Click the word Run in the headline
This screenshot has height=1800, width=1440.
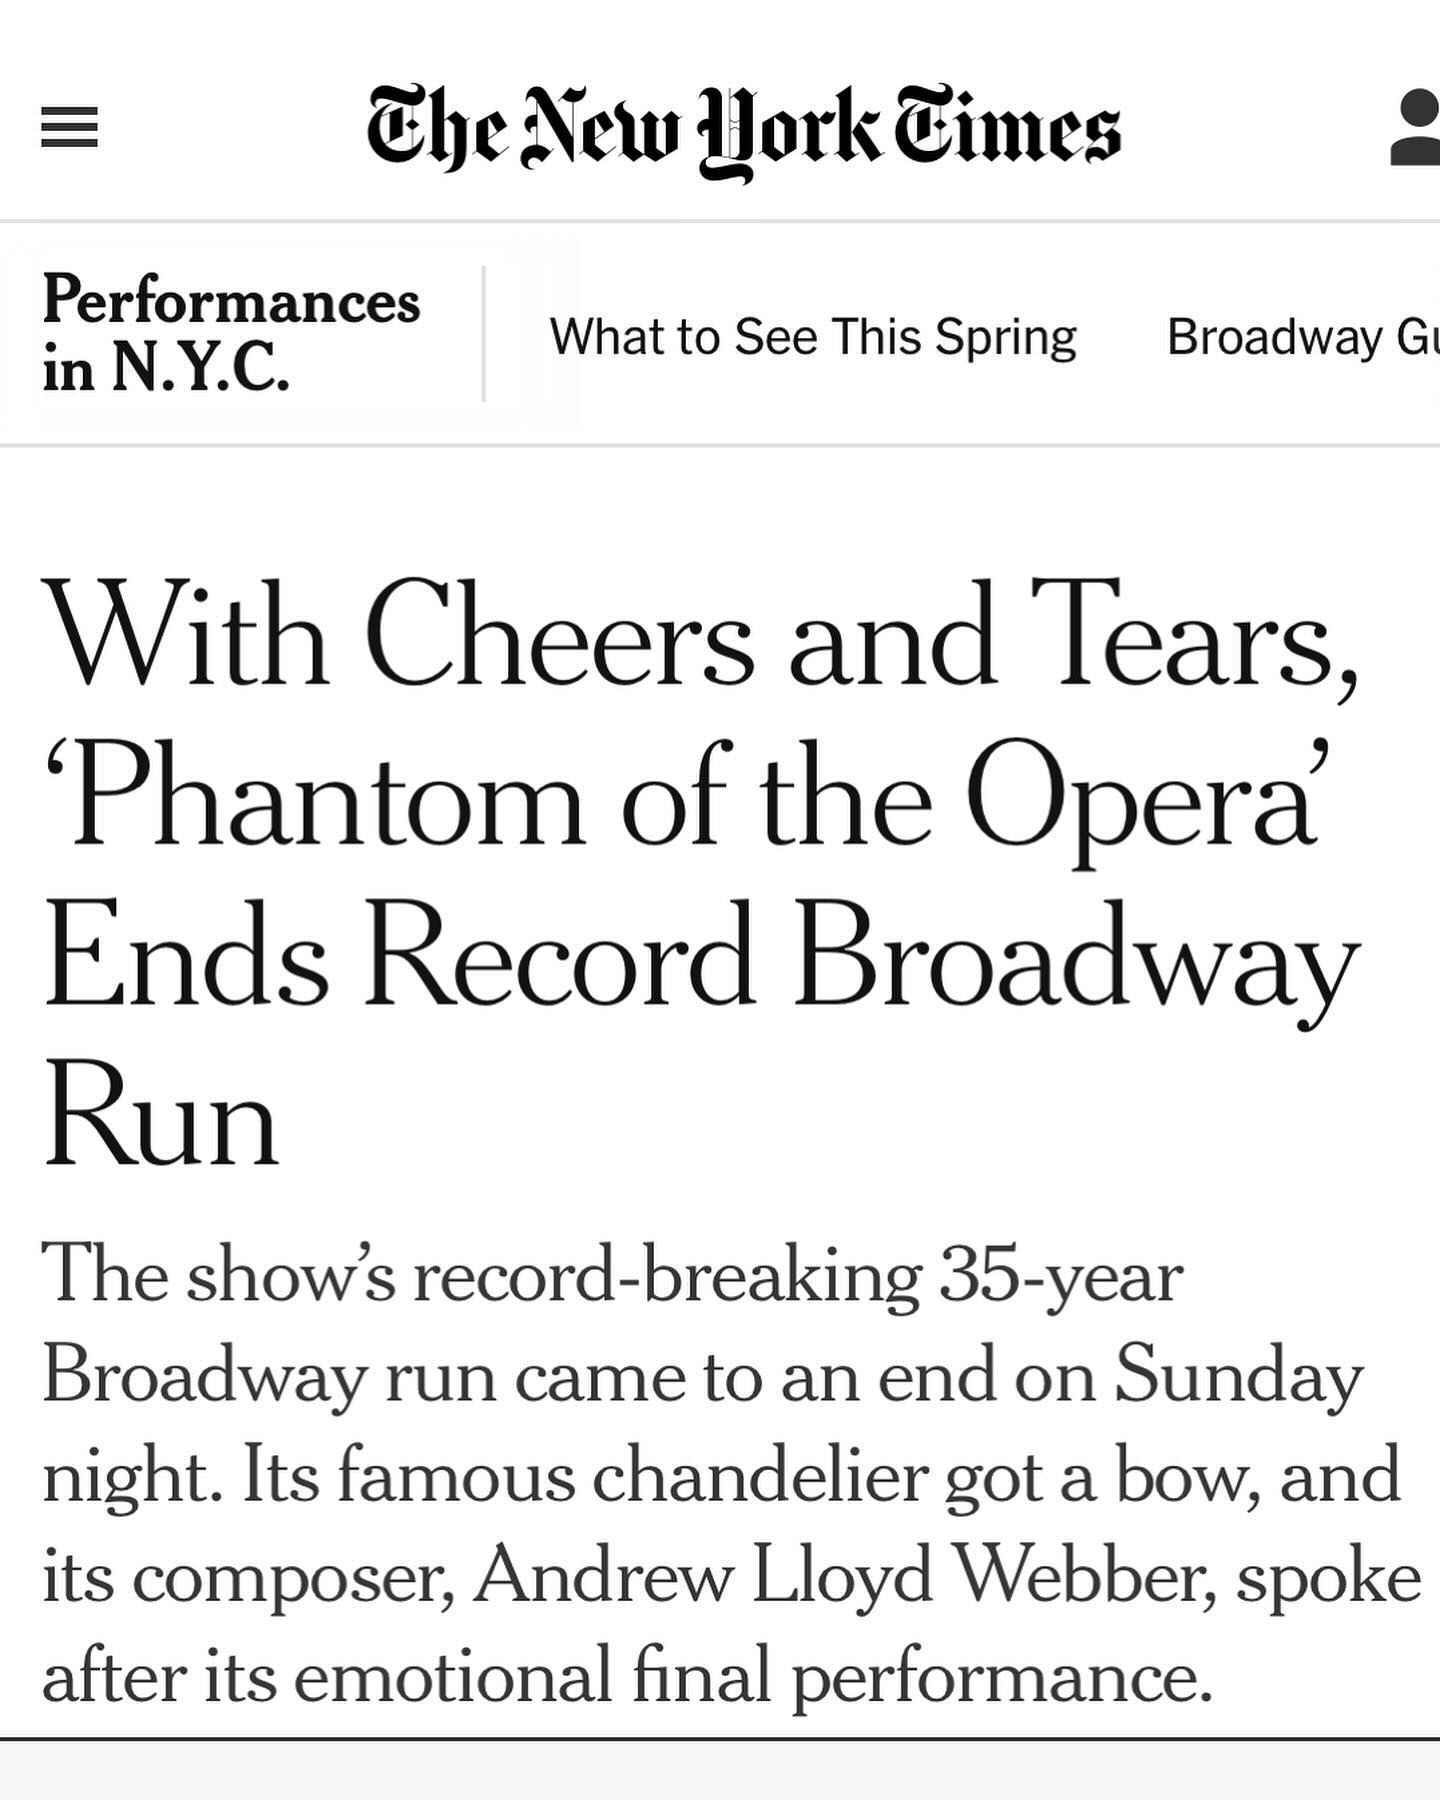coord(161,1113)
